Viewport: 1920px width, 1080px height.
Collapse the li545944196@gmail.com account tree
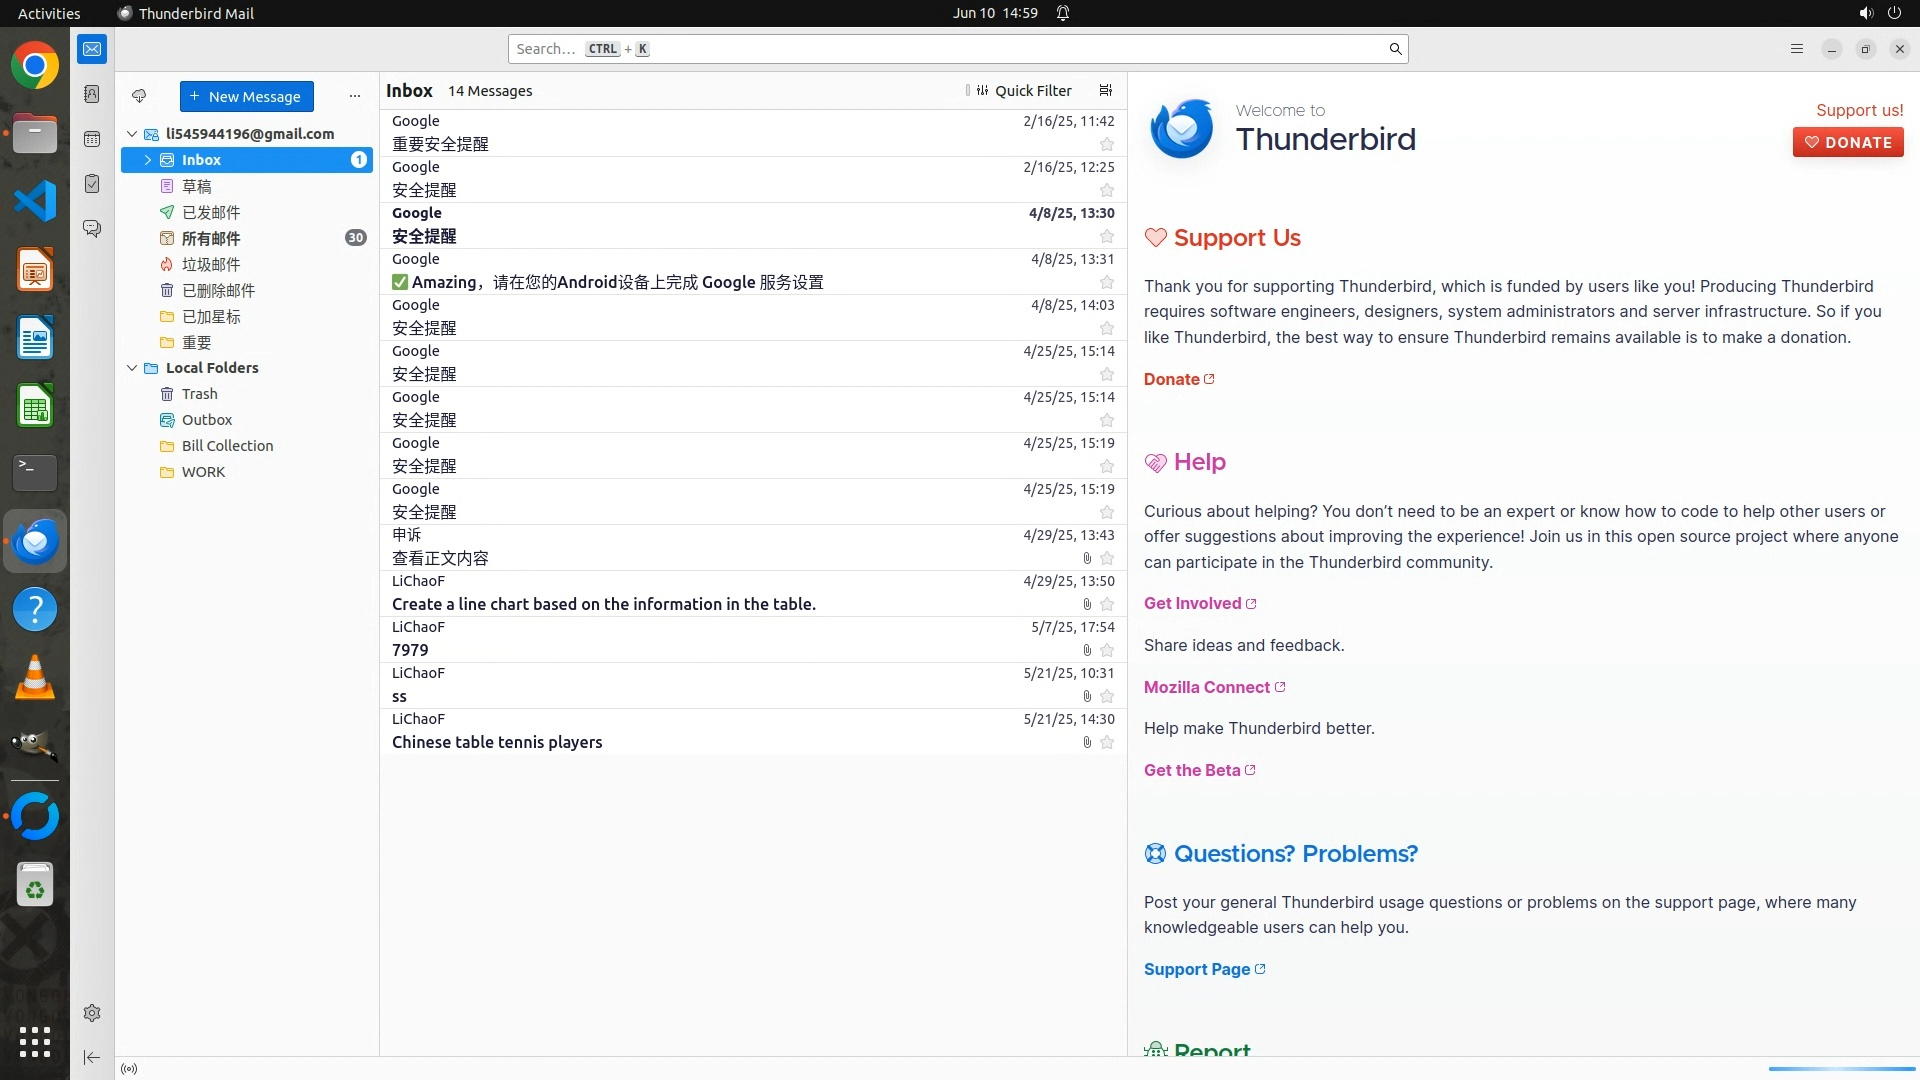coord(132,134)
